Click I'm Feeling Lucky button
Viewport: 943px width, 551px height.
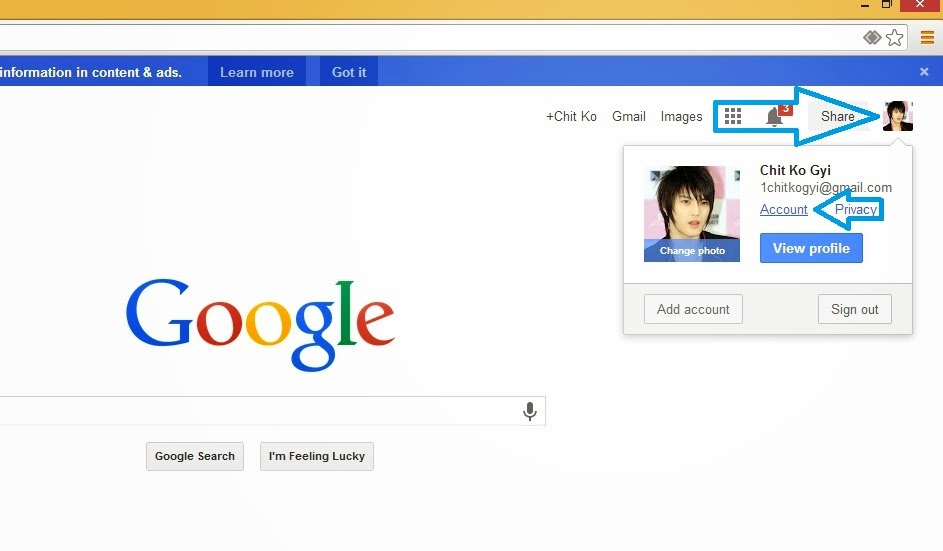[317, 457]
